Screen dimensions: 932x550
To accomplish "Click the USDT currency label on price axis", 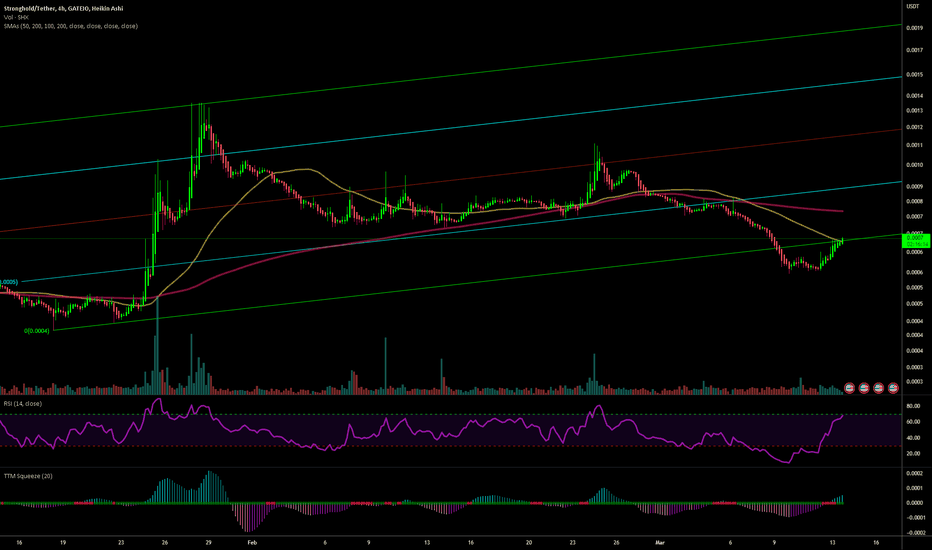I will (912, 6).
